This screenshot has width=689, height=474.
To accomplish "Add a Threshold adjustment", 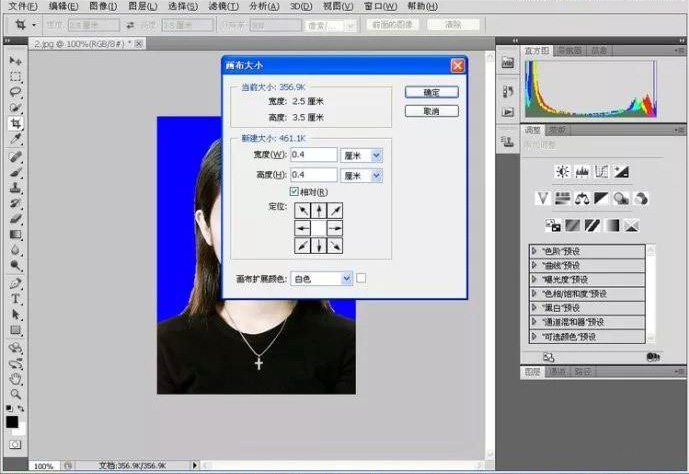I will tap(592, 226).
